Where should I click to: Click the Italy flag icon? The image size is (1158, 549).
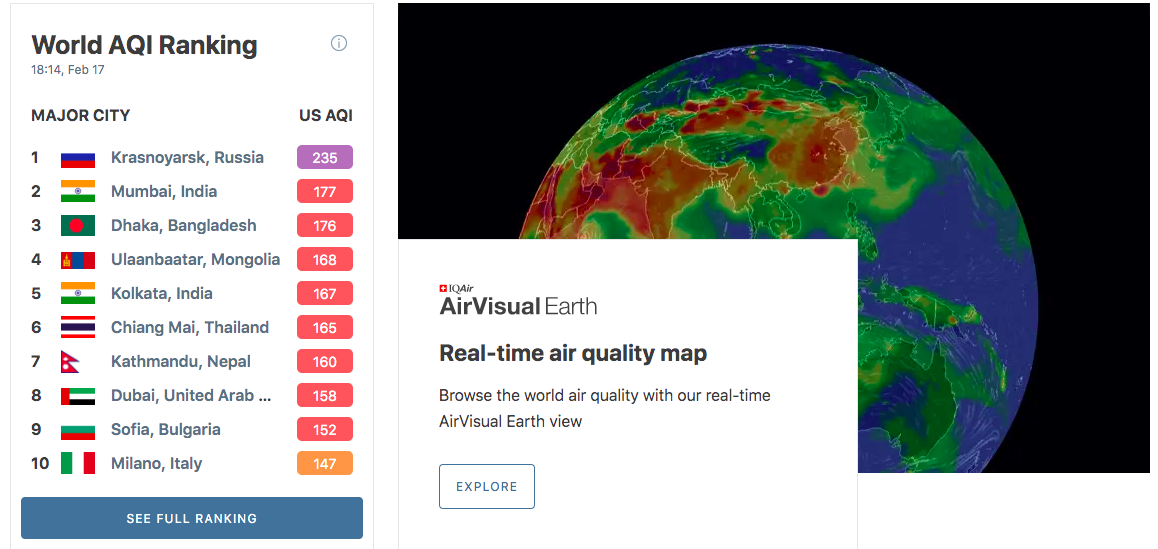point(78,463)
